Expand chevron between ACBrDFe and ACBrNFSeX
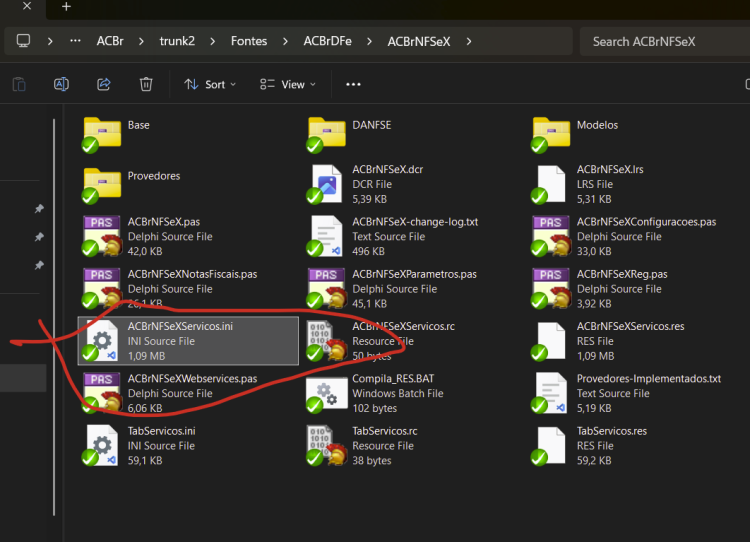 (369, 42)
